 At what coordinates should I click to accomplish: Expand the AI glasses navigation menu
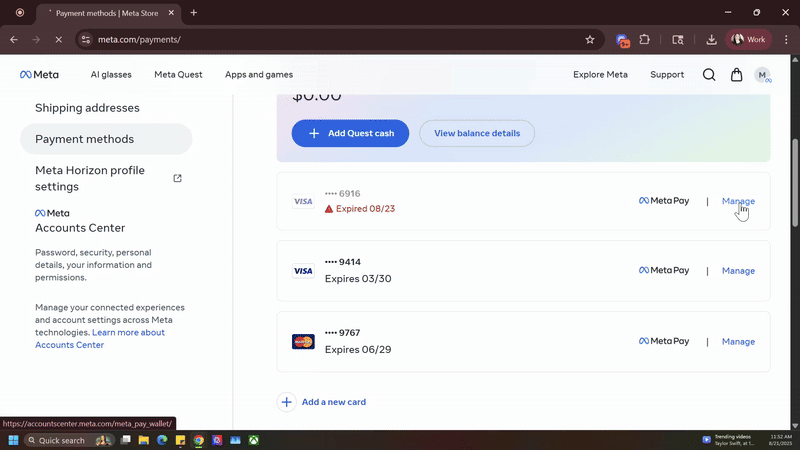pos(110,75)
